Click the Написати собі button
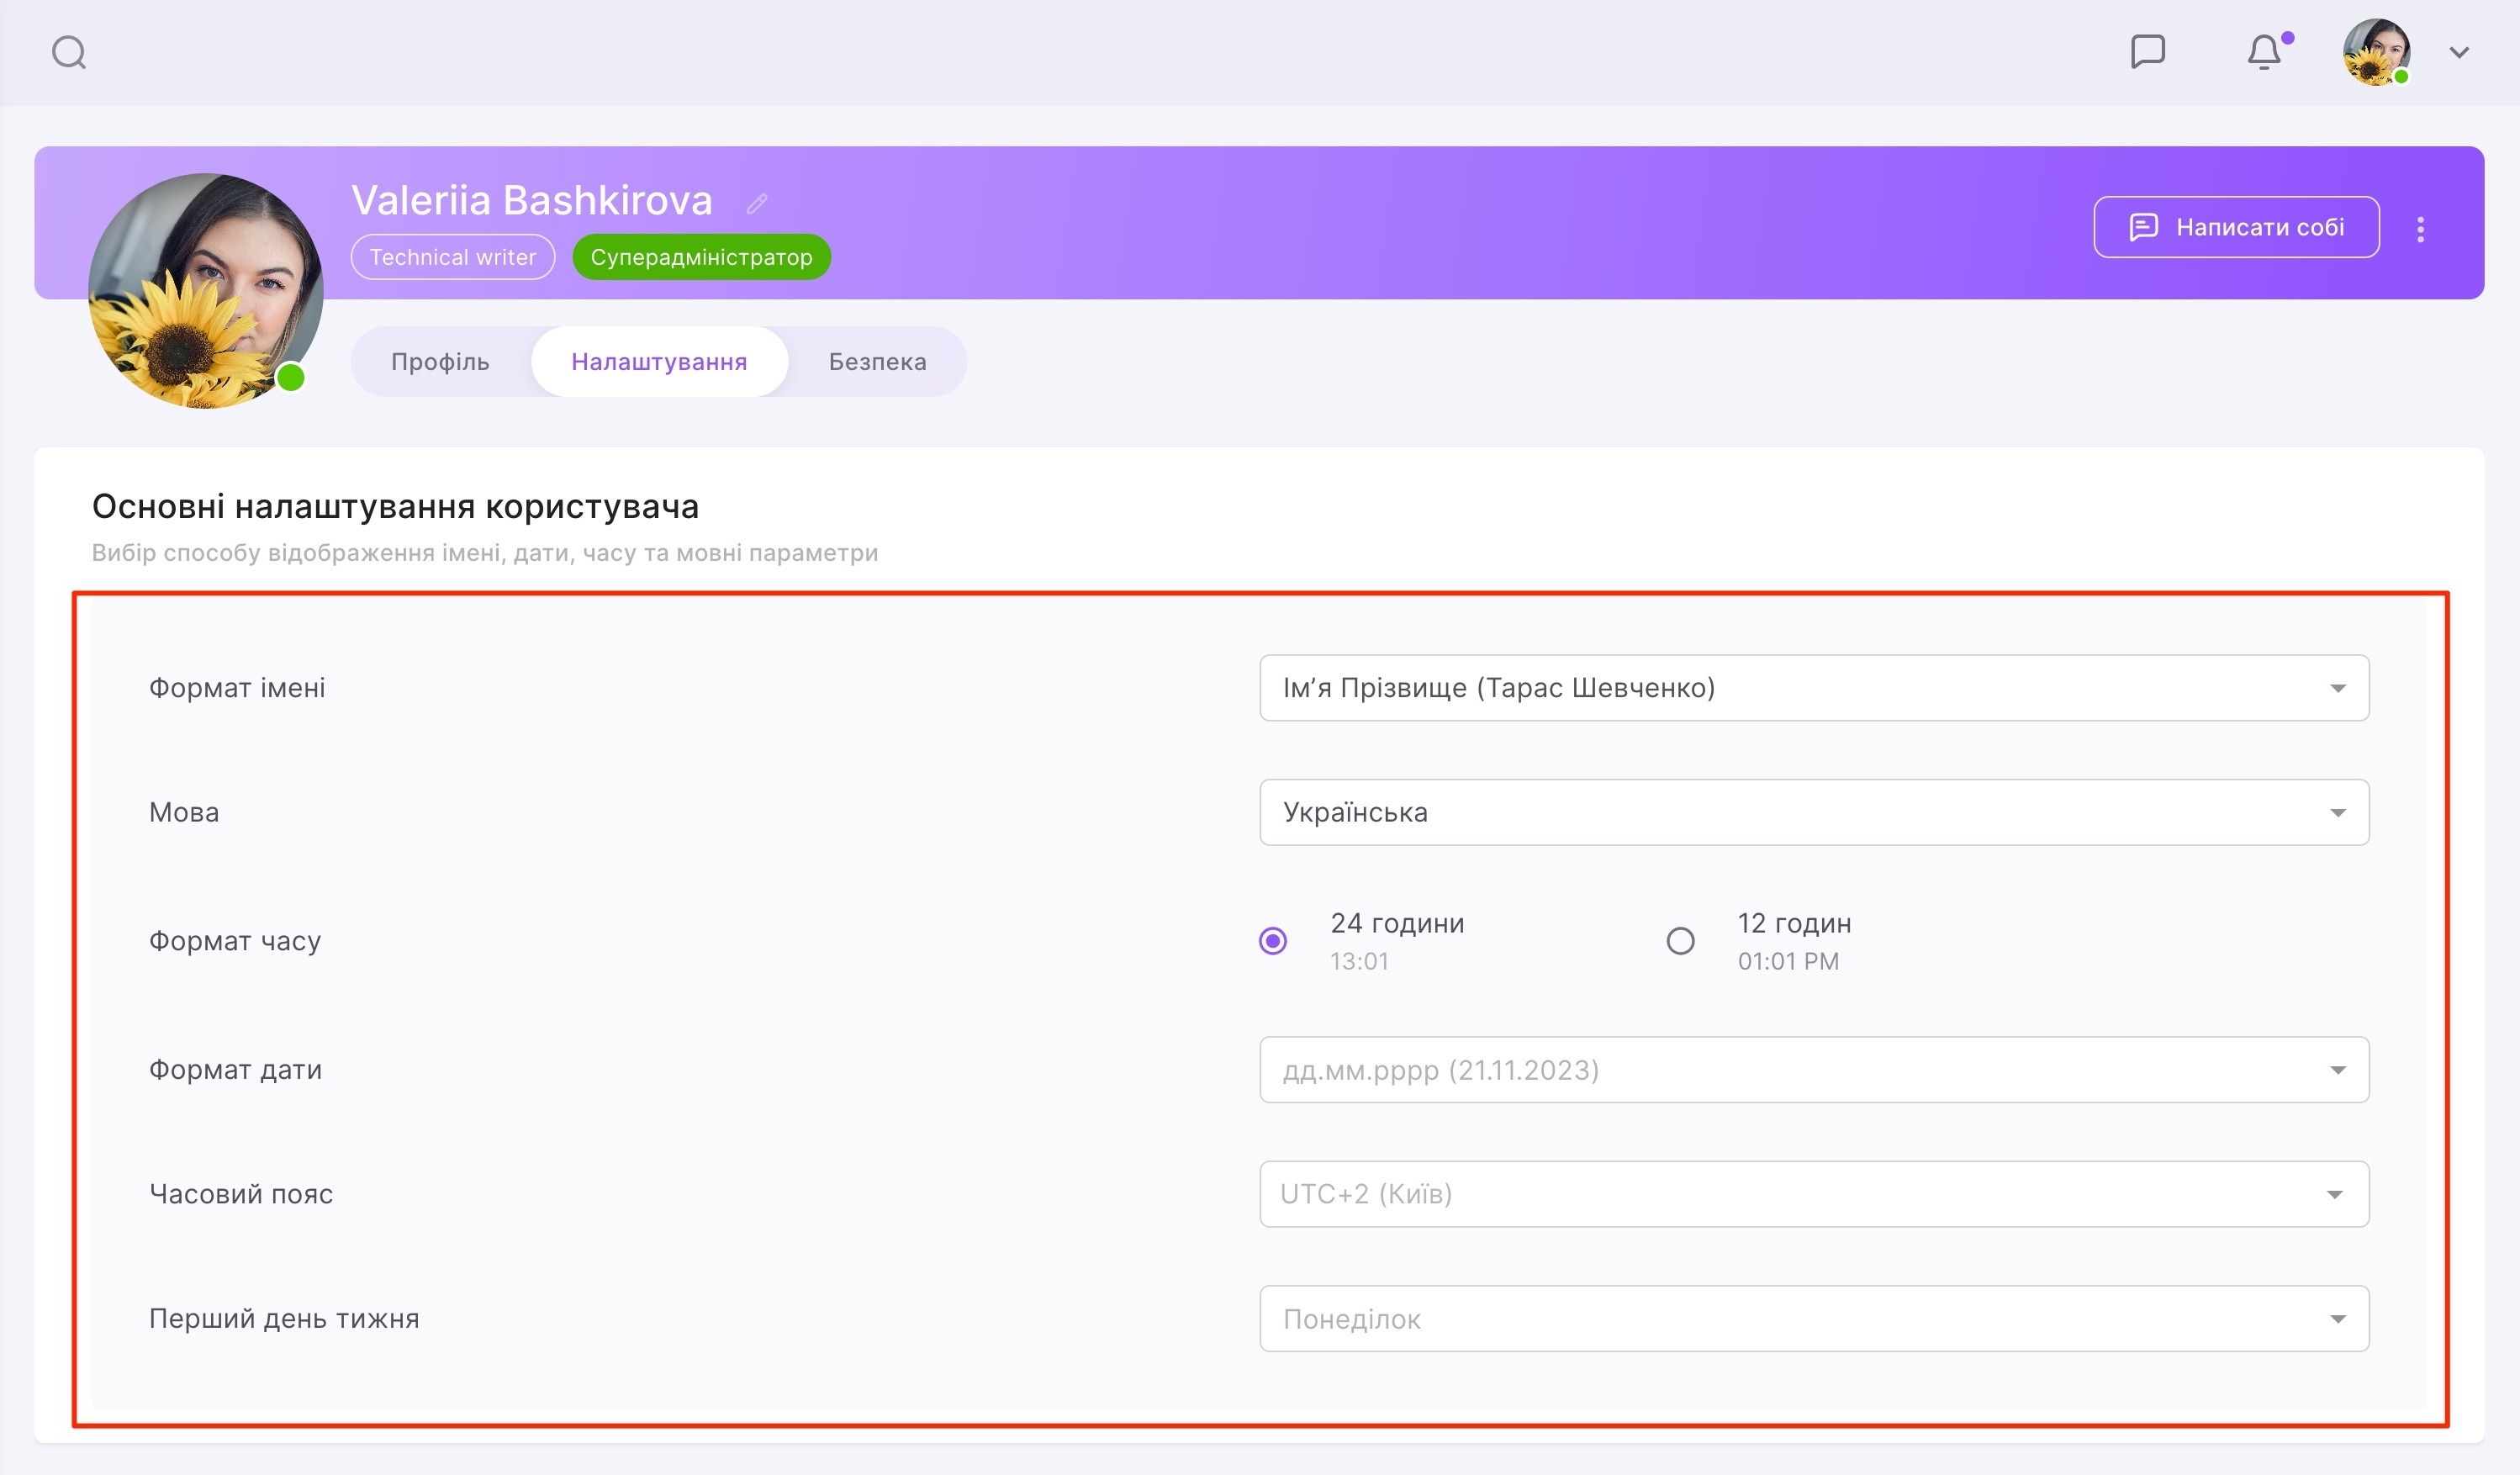This screenshot has width=2520, height=1475. [x=2236, y=227]
